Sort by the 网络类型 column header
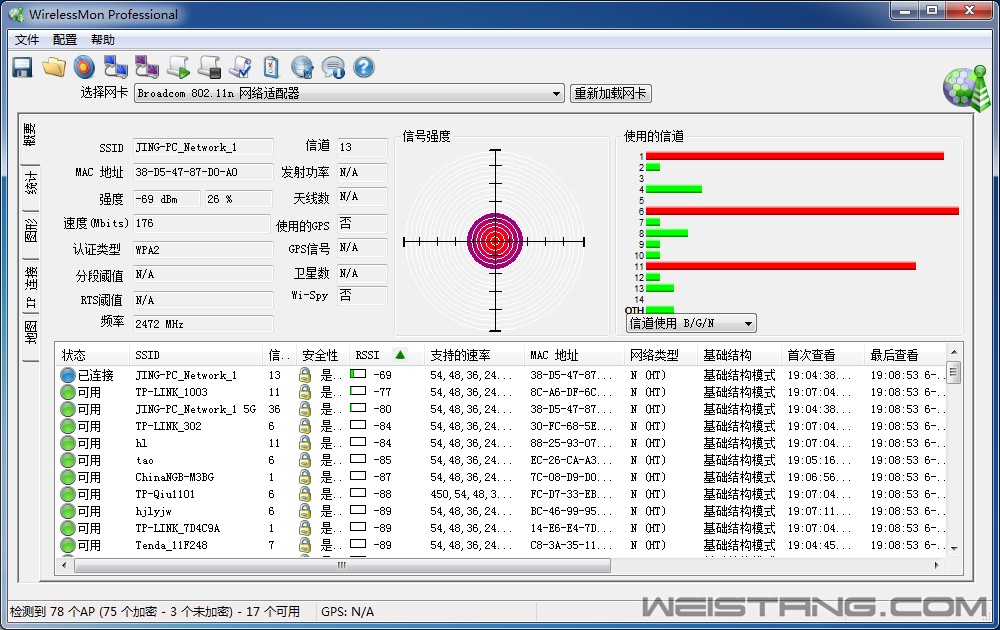The height and width of the screenshot is (630, 1000). pos(660,355)
